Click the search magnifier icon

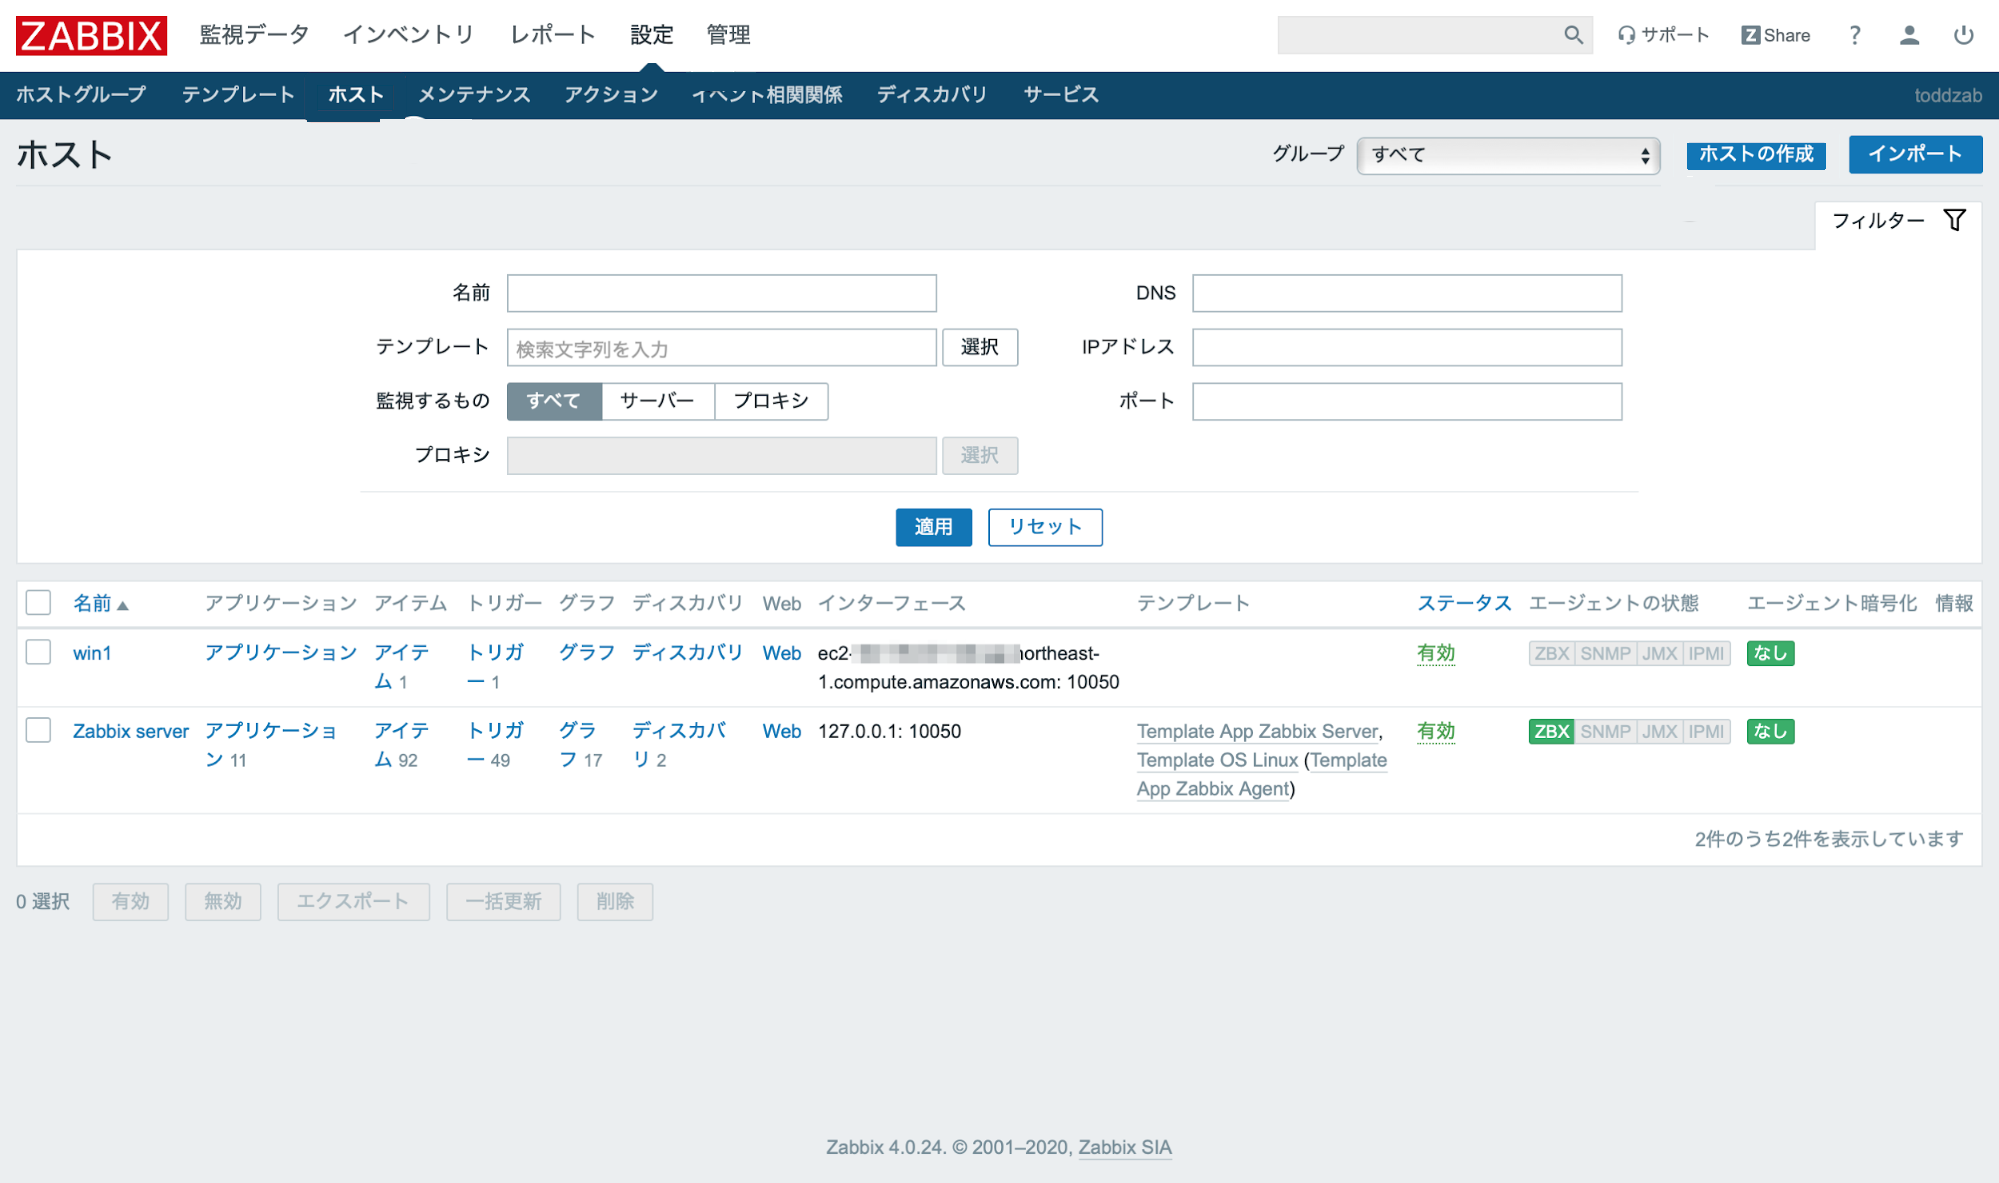tap(1573, 35)
